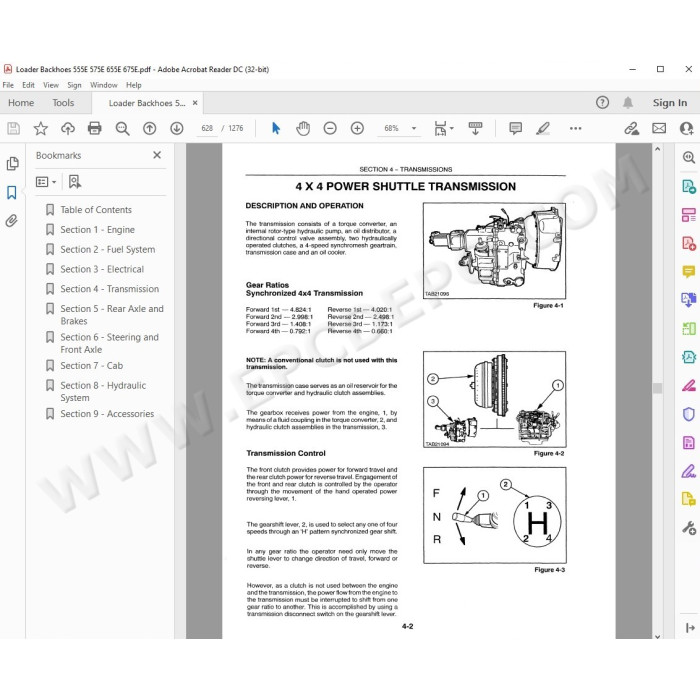Open the View menu
Viewport: 700px width, 700px height.
pos(51,85)
